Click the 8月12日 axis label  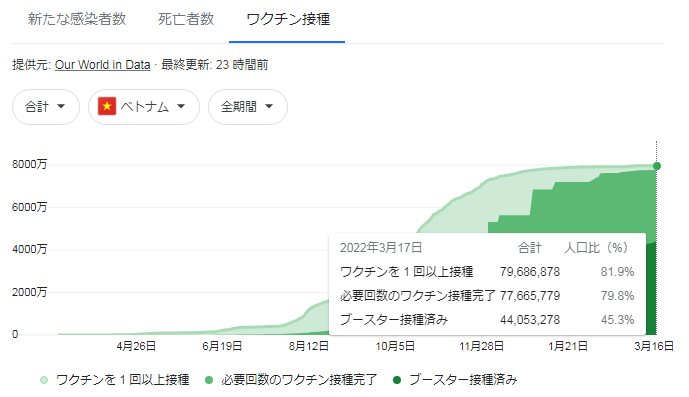308,346
